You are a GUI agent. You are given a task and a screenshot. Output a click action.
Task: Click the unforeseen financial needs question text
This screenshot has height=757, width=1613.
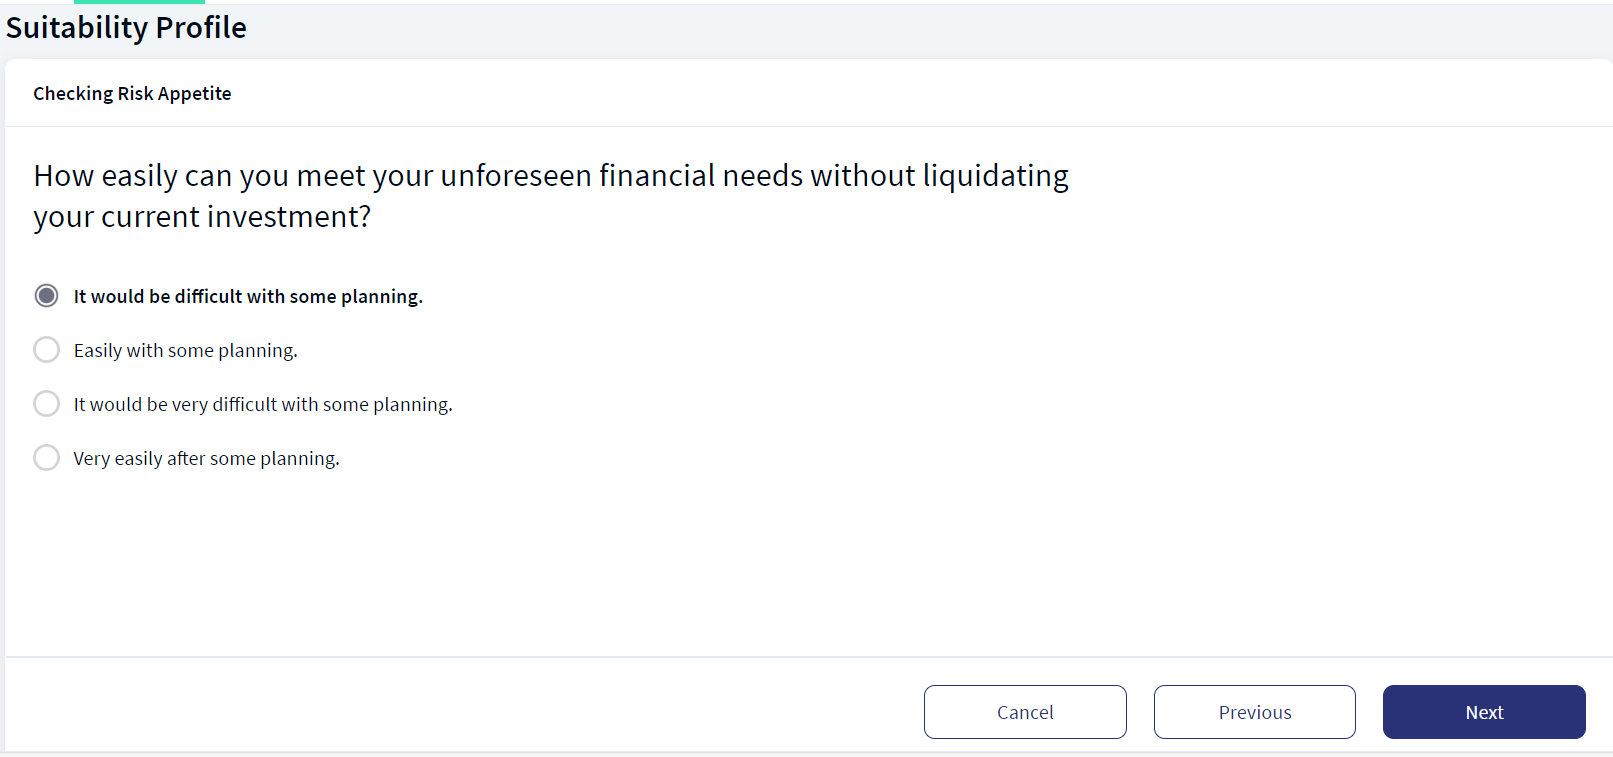(x=551, y=196)
